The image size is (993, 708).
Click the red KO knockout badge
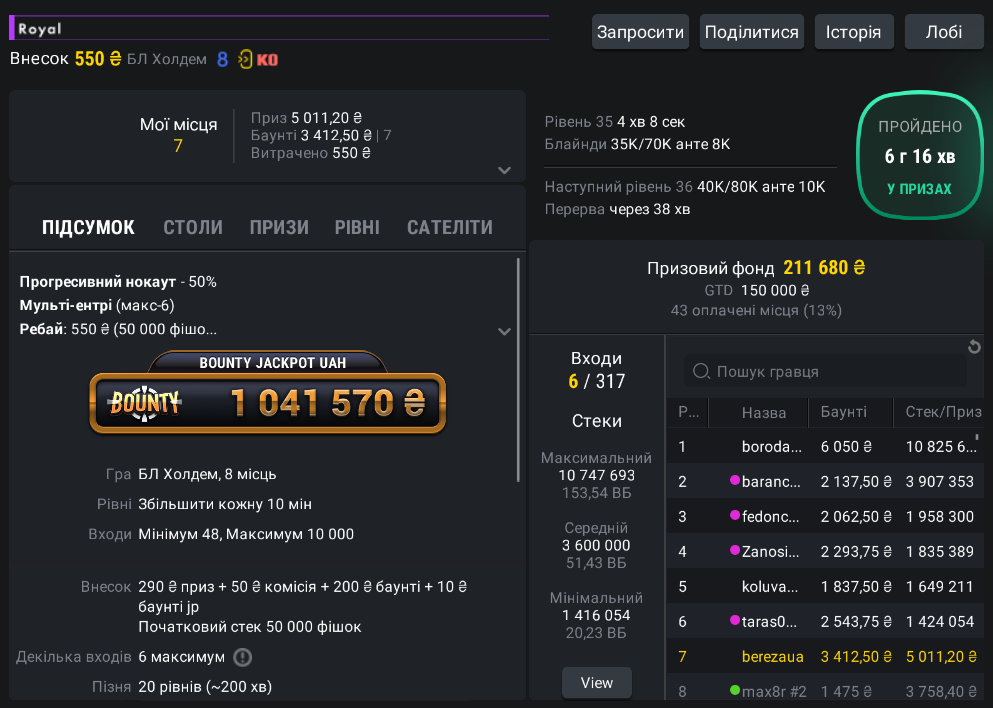(x=268, y=60)
